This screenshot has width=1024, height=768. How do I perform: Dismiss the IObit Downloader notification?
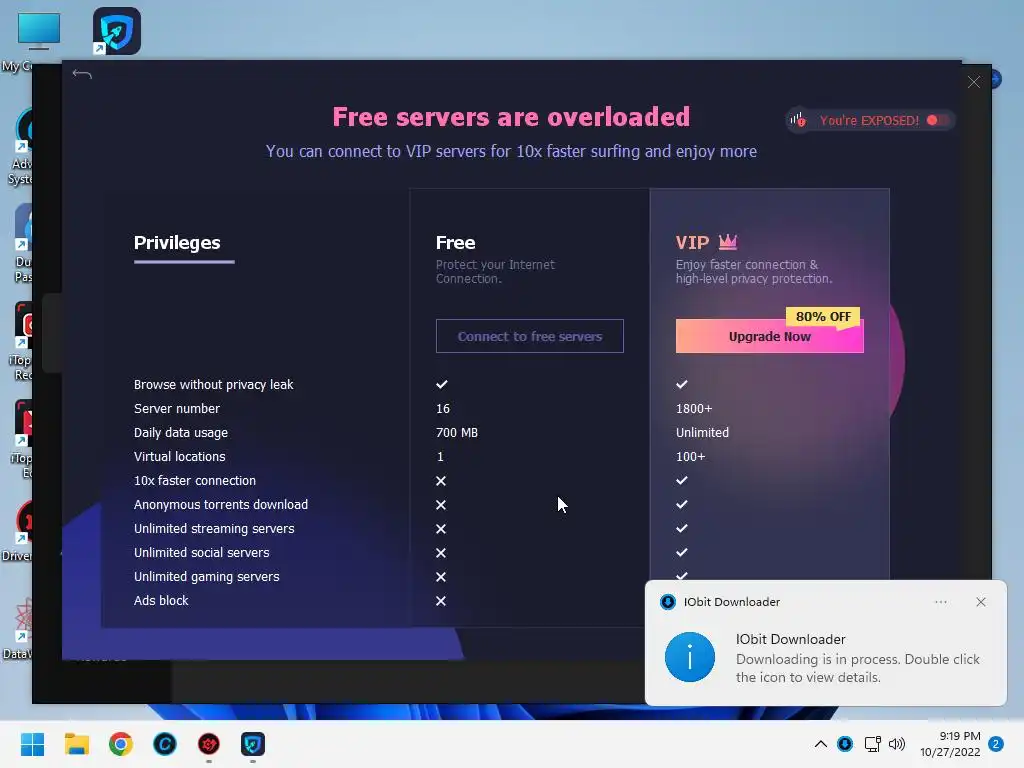coord(981,602)
